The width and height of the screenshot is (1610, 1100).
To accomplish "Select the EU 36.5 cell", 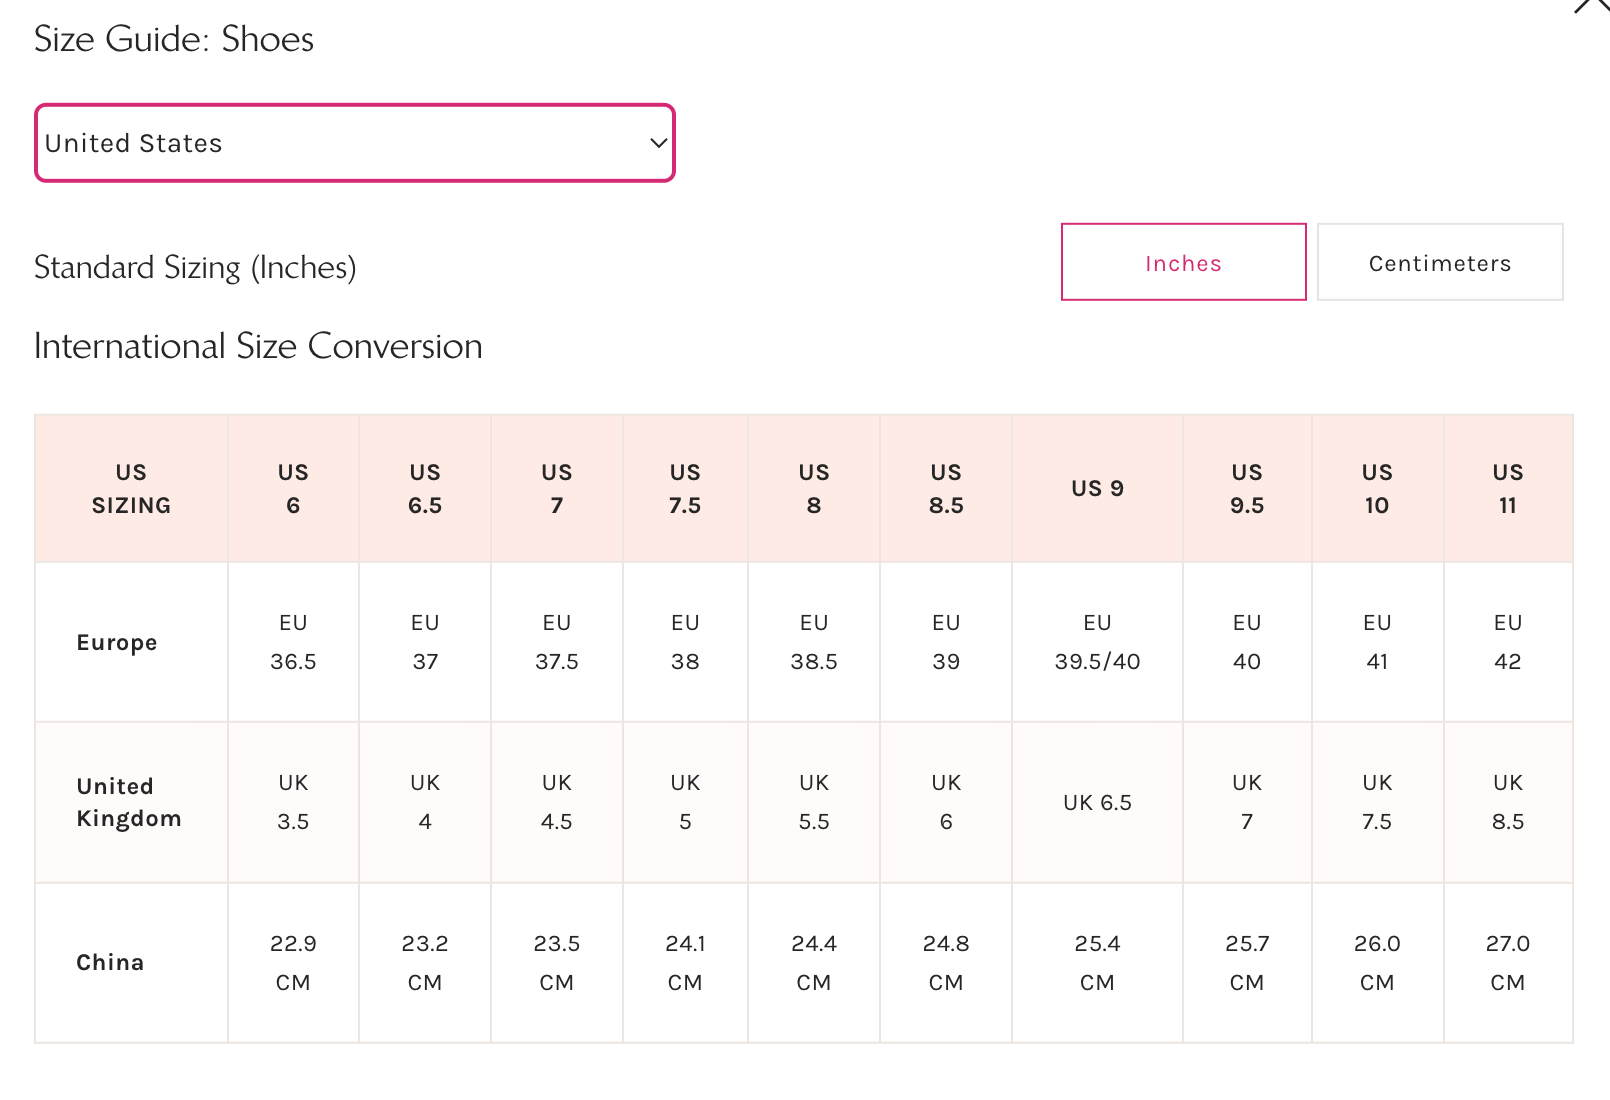I will pyautogui.click(x=293, y=642).
